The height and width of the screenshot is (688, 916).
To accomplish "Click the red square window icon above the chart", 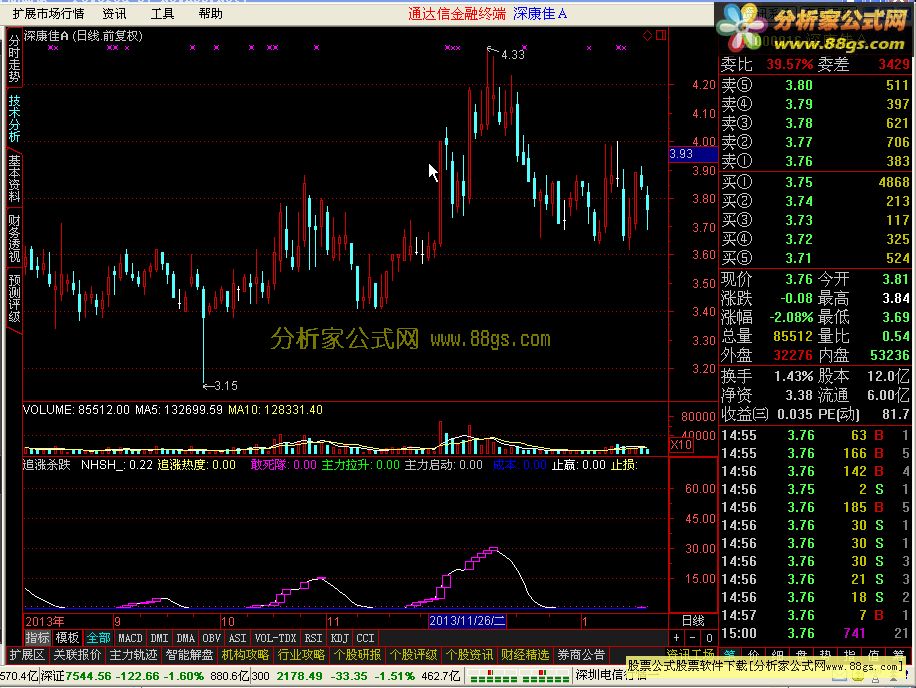I will tap(661, 36).
